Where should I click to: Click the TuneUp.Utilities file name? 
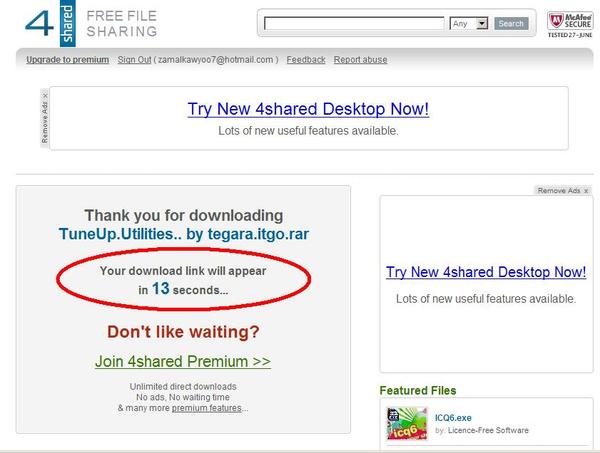[183, 234]
